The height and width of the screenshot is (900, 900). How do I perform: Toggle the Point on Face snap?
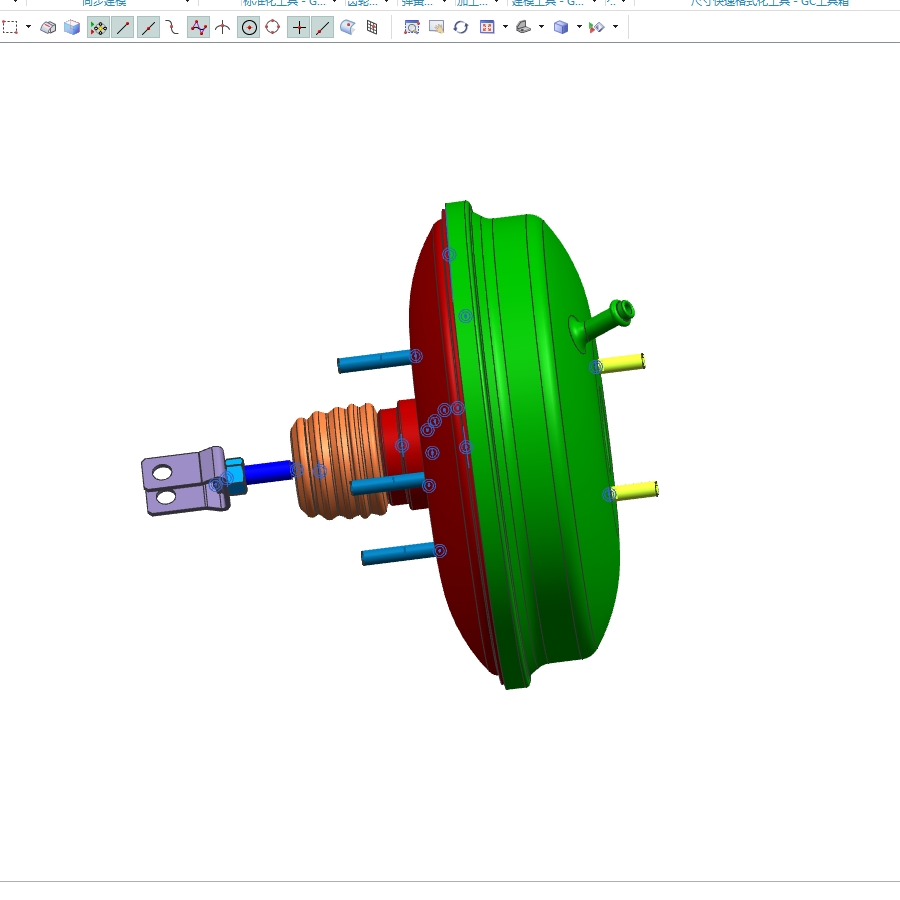click(348, 27)
